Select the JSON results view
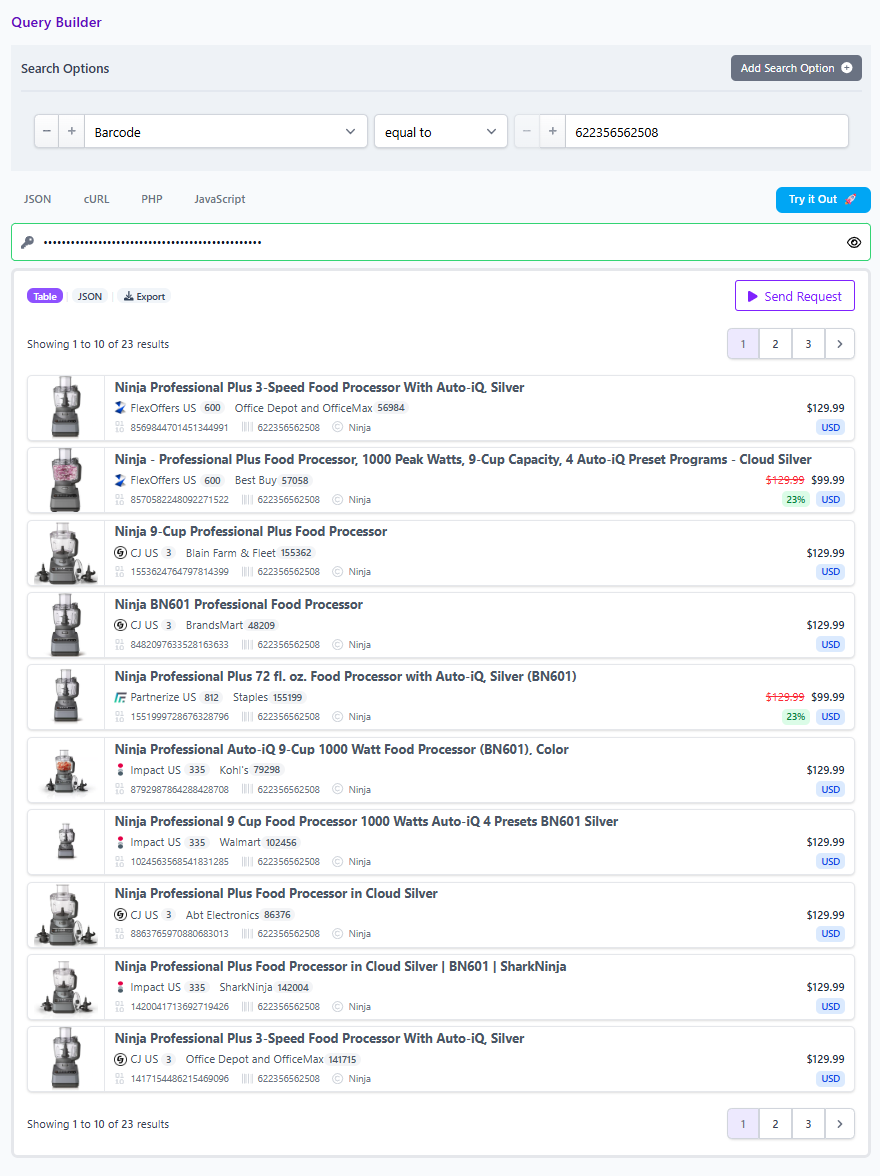The width and height of the screenshot is (880, 1176). (90, 296)
